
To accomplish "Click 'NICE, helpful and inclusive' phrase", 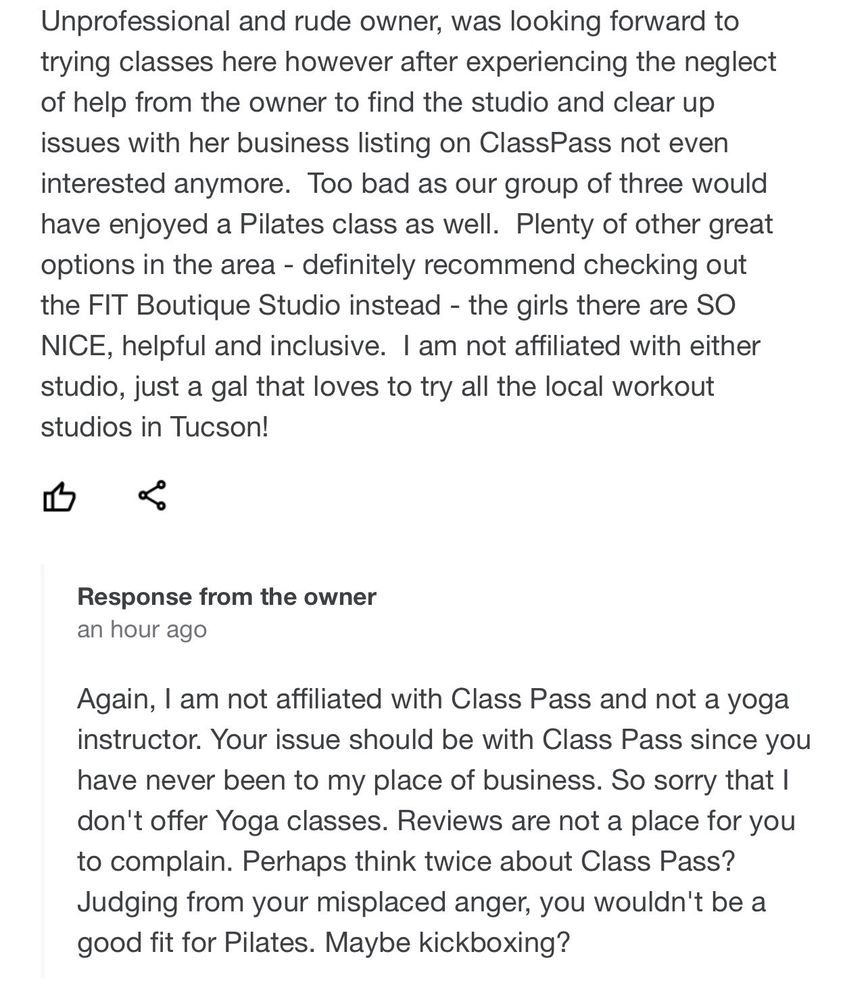I will 212,346.
